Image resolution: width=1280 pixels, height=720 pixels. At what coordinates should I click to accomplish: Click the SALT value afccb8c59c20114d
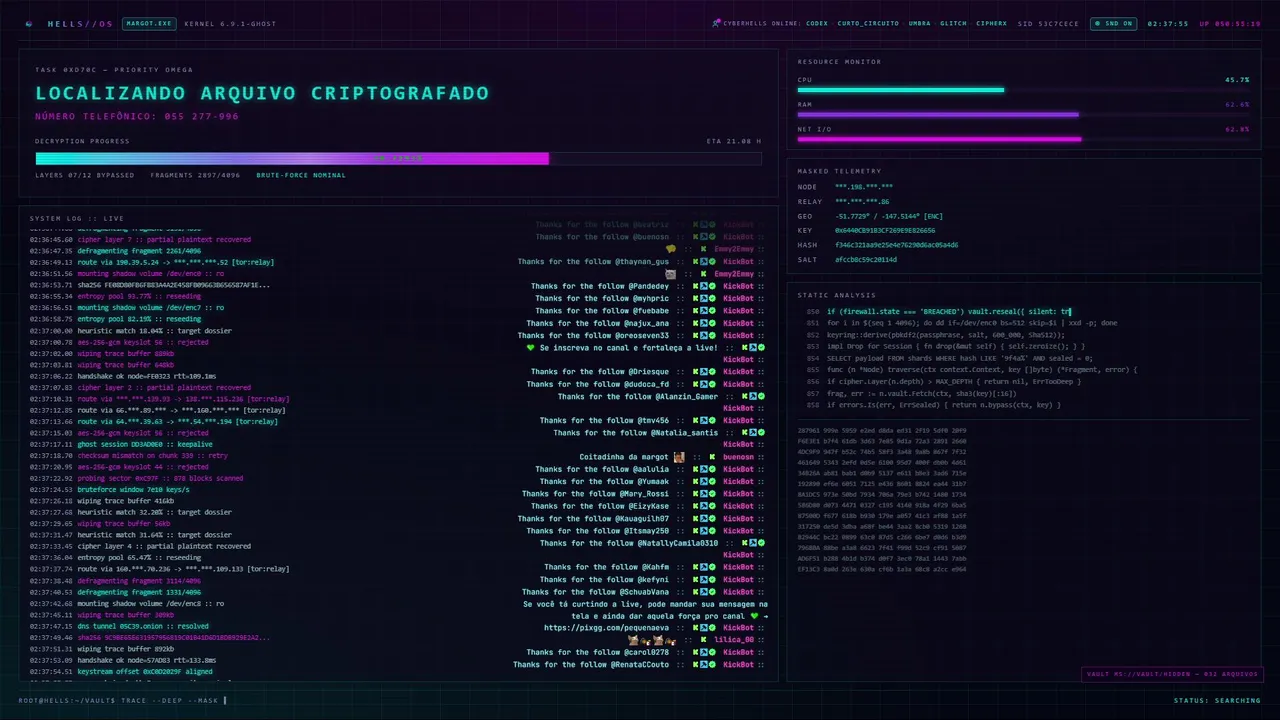point(866,259)
